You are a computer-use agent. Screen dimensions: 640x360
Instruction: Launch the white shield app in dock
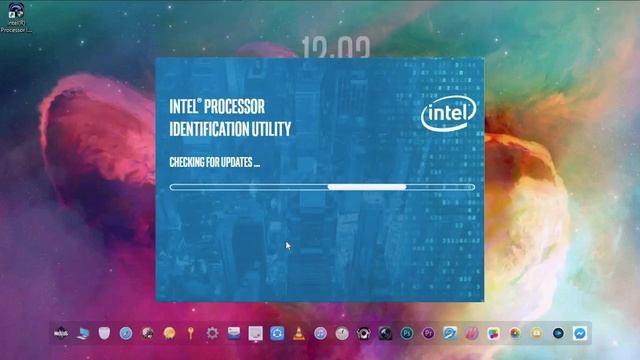(104, 333)
